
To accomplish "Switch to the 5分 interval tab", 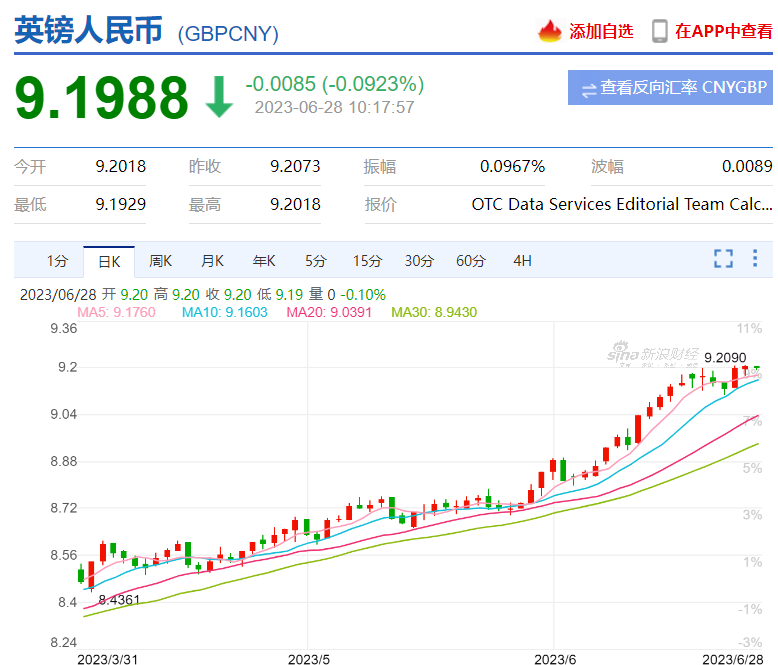I will tap(315, 261).
